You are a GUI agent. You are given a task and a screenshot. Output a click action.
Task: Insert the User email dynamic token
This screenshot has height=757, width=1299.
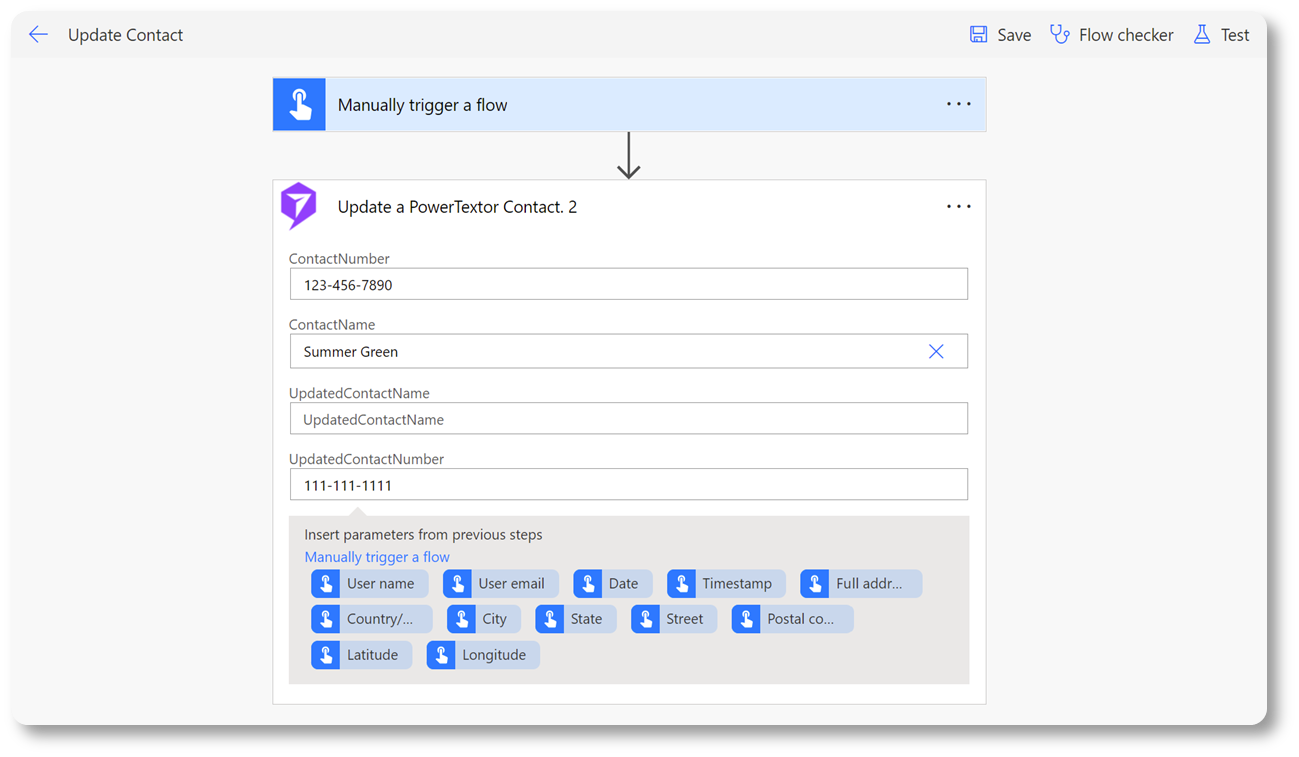pos(500,584)
